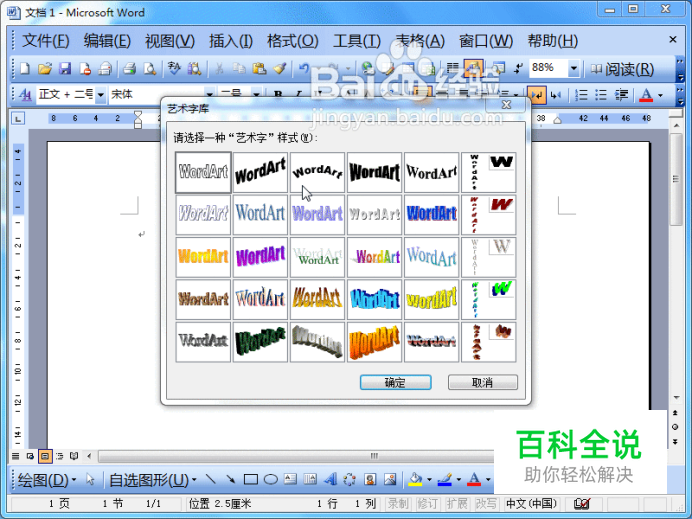Switch to Print Layout view button
This screenshot has height=519, width=692.
[45, 456]
